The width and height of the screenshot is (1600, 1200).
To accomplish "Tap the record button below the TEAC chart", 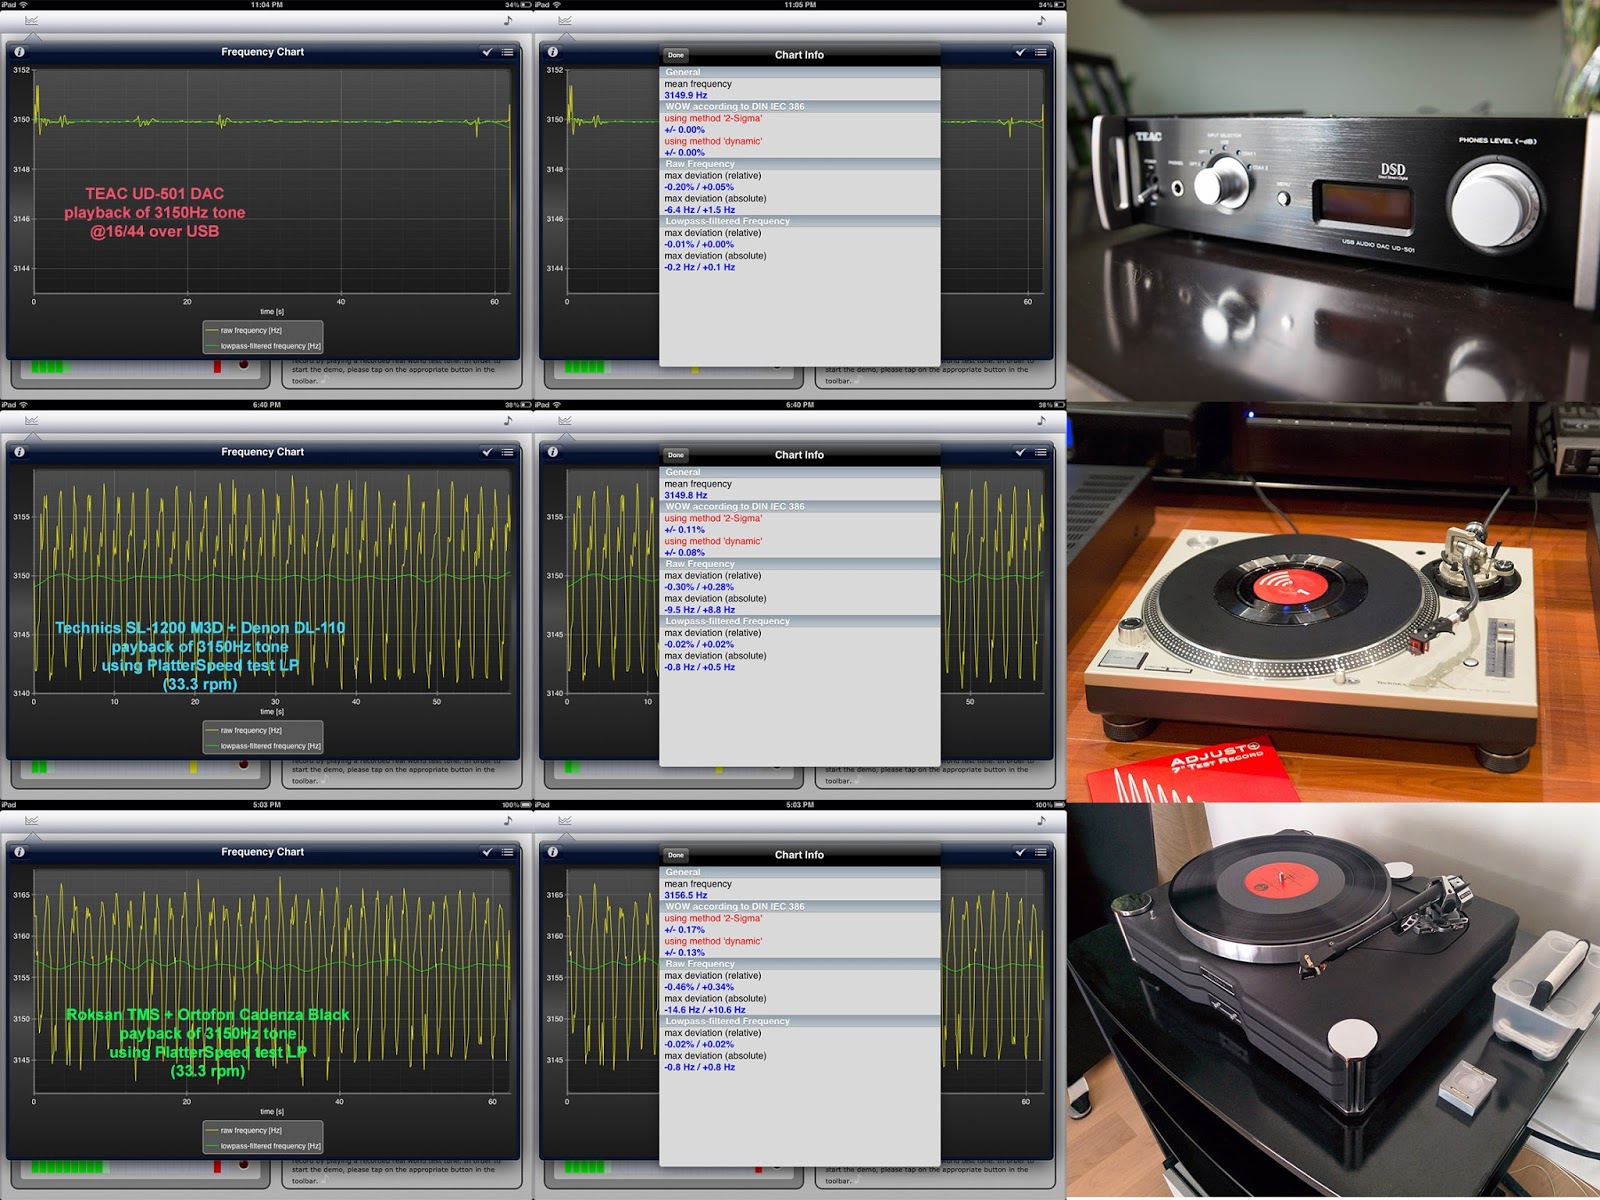I will [x=243, y=365].
